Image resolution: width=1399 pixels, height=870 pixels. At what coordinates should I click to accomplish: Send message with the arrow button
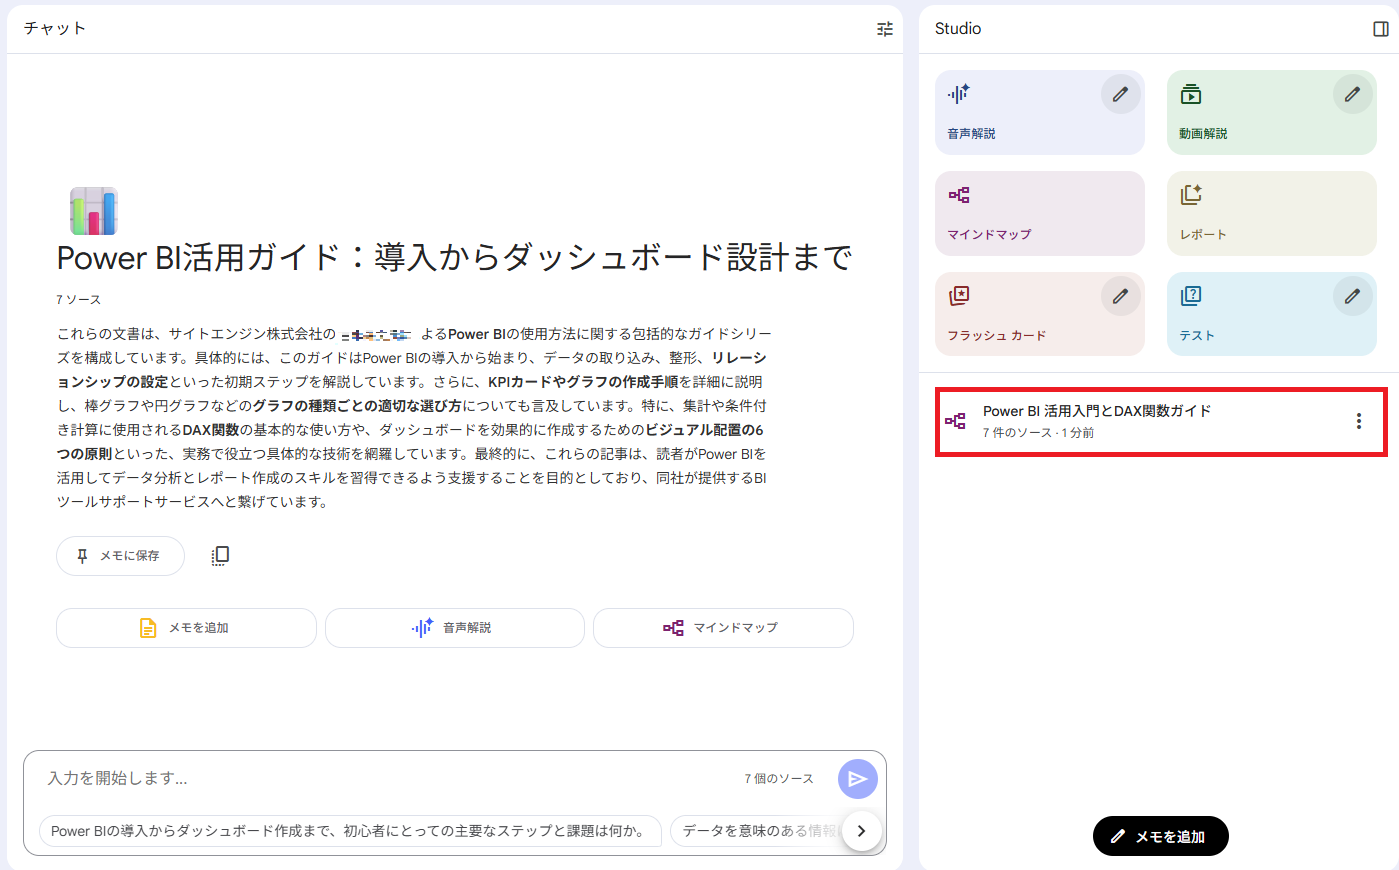858,779
